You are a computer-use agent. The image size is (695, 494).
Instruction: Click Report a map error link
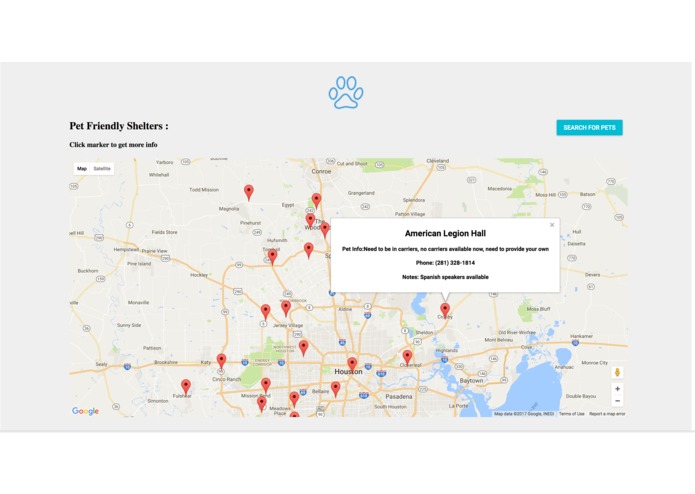click(x=607, y=414)
